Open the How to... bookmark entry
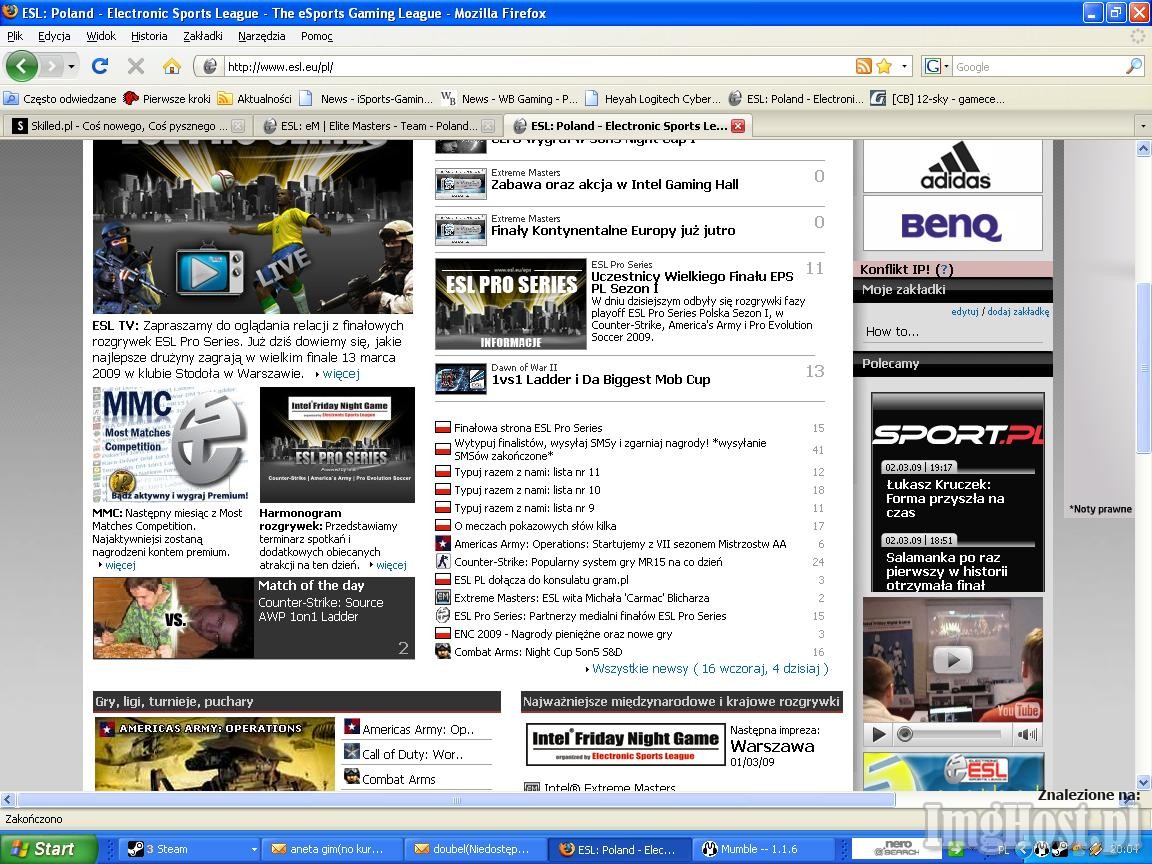 tap(892, 331)
